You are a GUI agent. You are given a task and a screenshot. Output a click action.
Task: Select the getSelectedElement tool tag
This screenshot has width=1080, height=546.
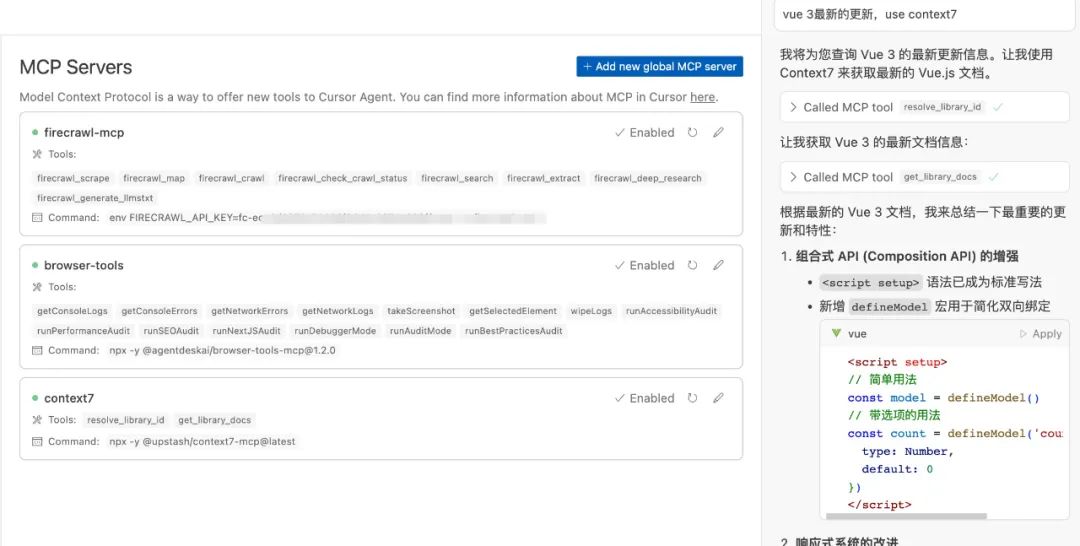tap(512, 311)
